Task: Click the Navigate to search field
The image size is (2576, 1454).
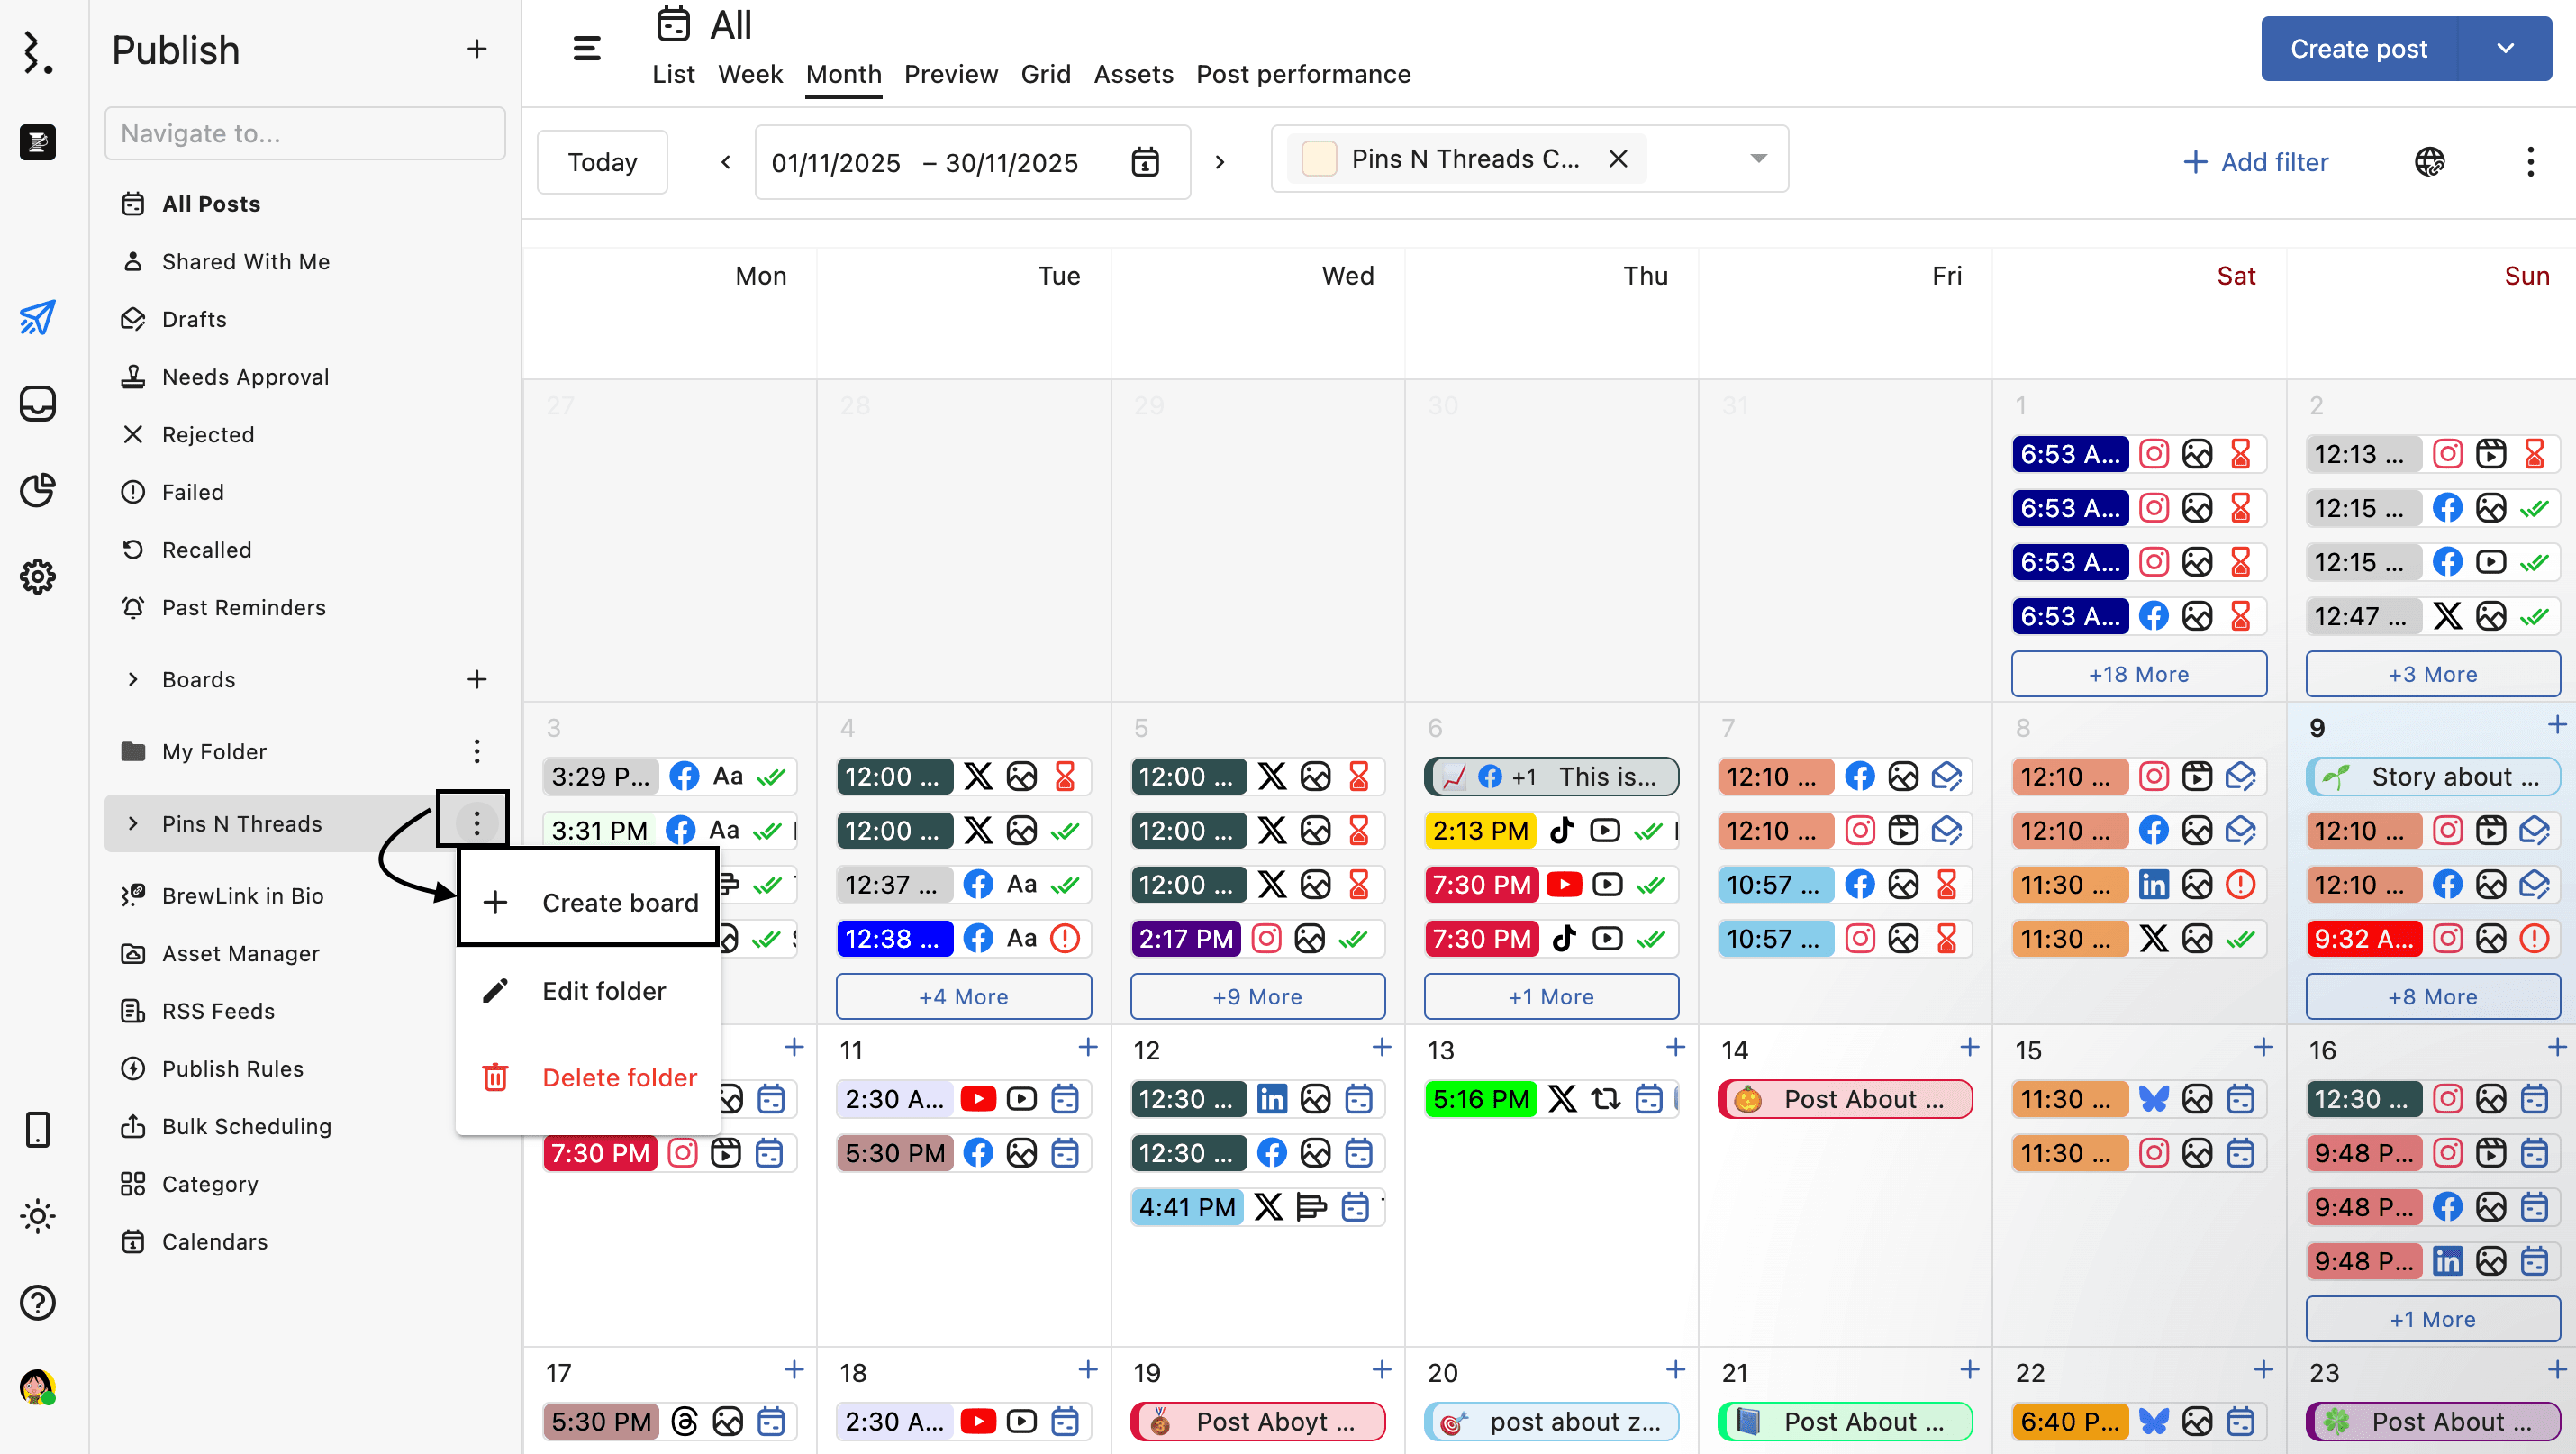Action: (x=305, y=133)
